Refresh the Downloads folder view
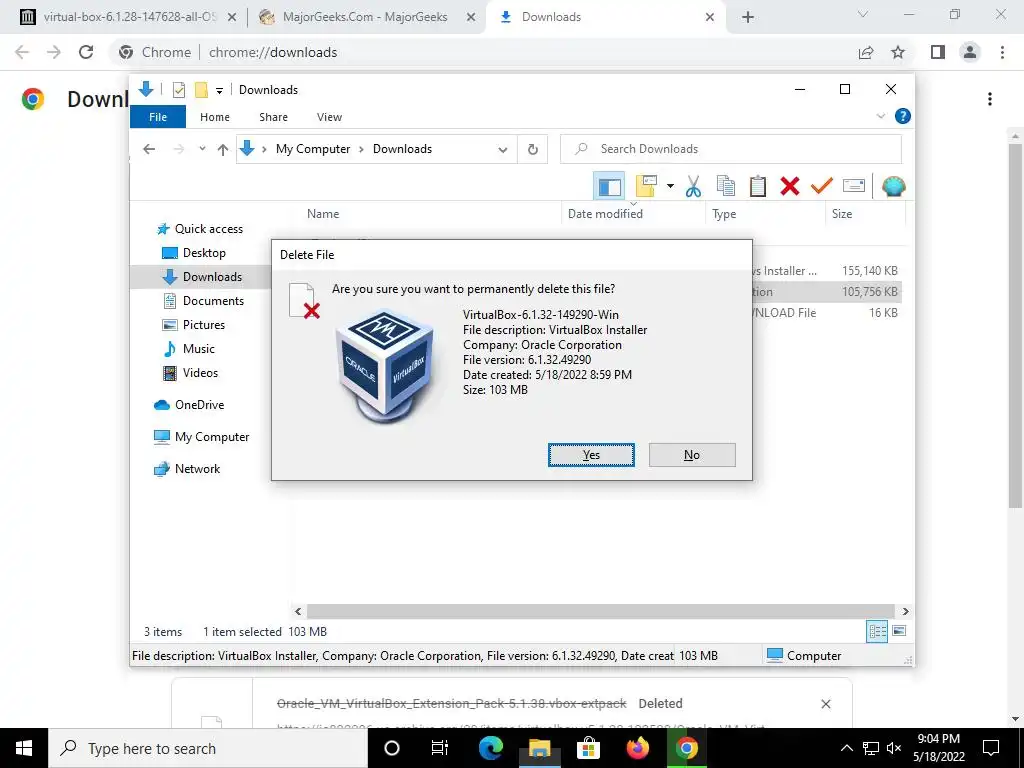This screenshot has height=768, width=1024. coord(533,150)
